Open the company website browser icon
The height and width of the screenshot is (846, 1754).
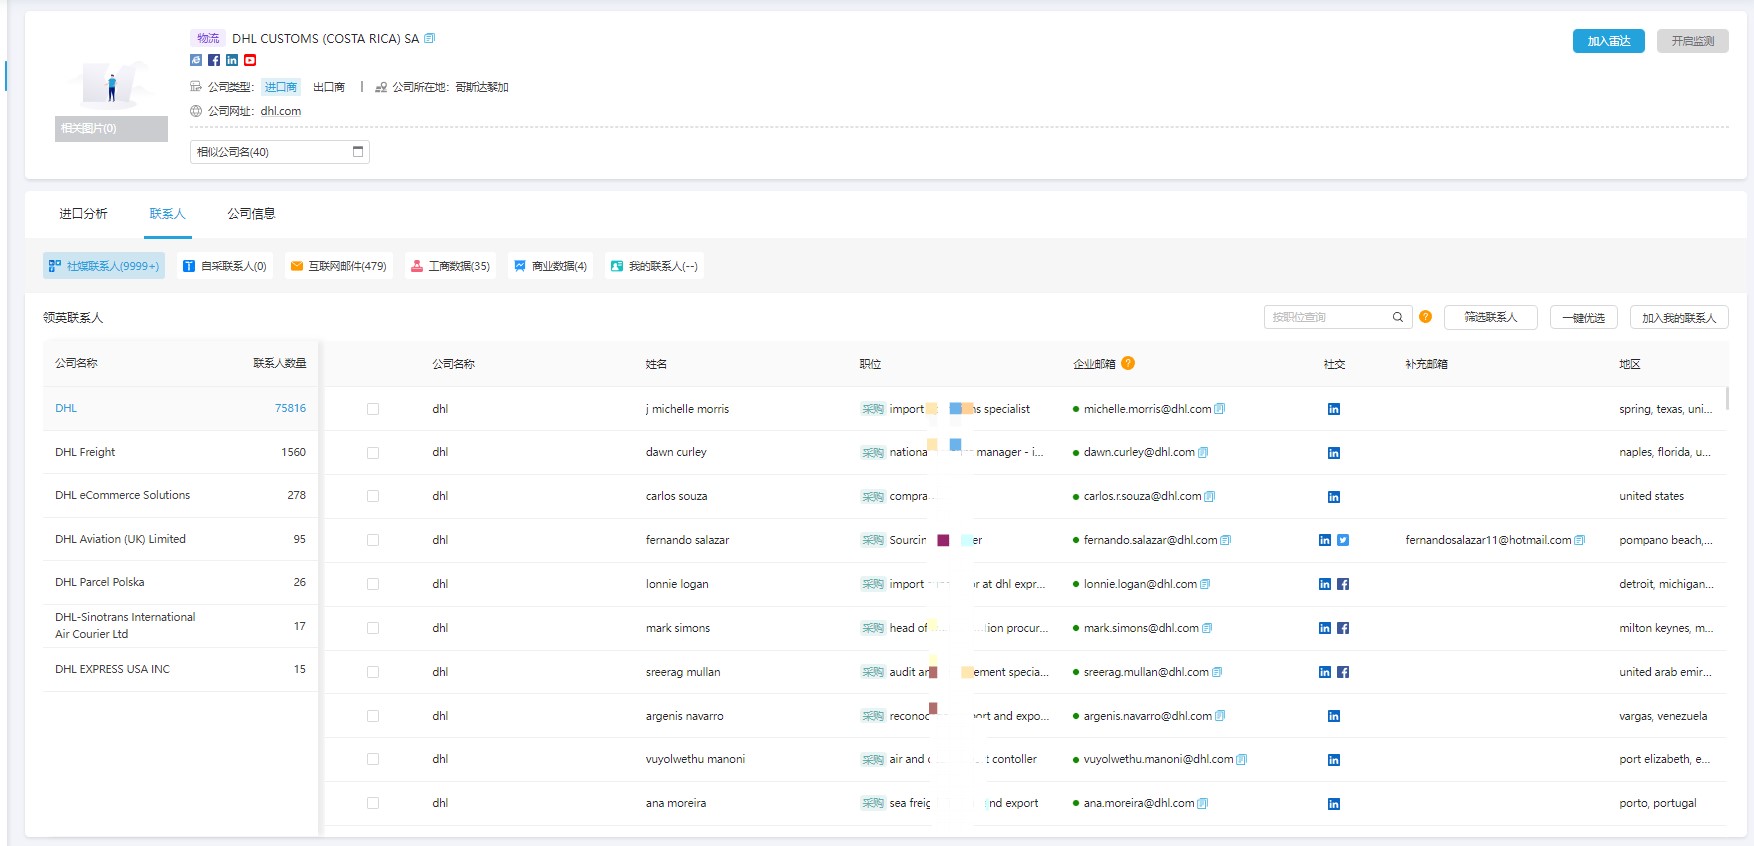196,60
